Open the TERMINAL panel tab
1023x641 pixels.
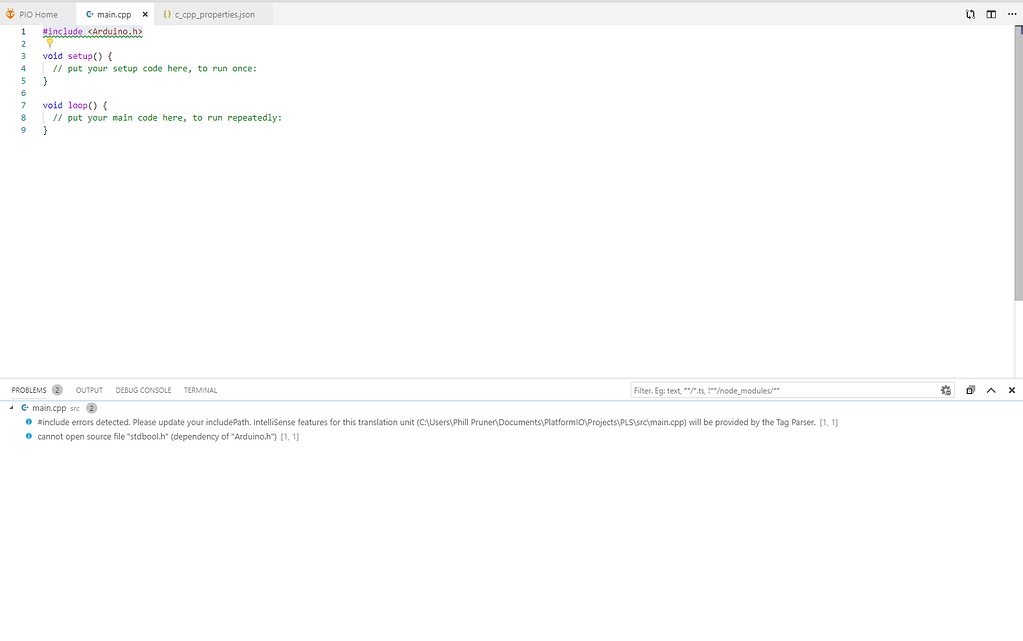(200, 390)
